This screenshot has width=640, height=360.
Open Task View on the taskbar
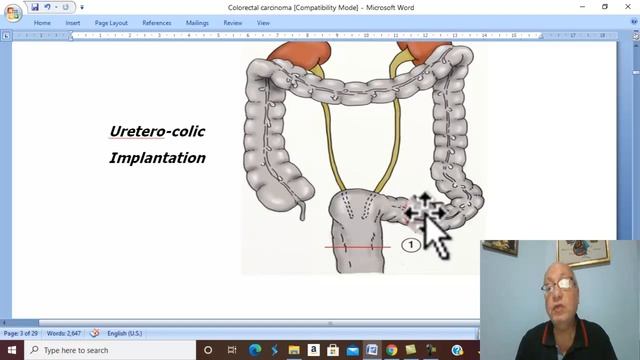[232, 350]
